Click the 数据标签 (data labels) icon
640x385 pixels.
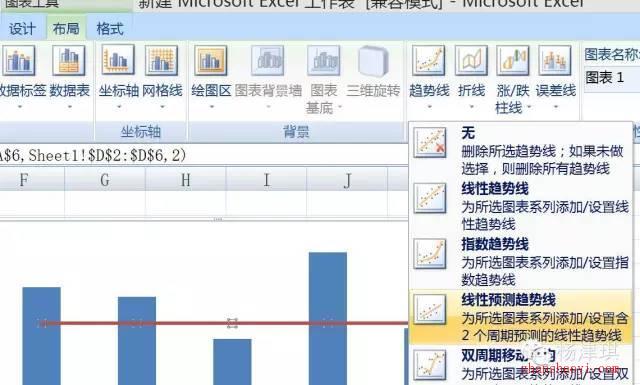coord(19,60)
